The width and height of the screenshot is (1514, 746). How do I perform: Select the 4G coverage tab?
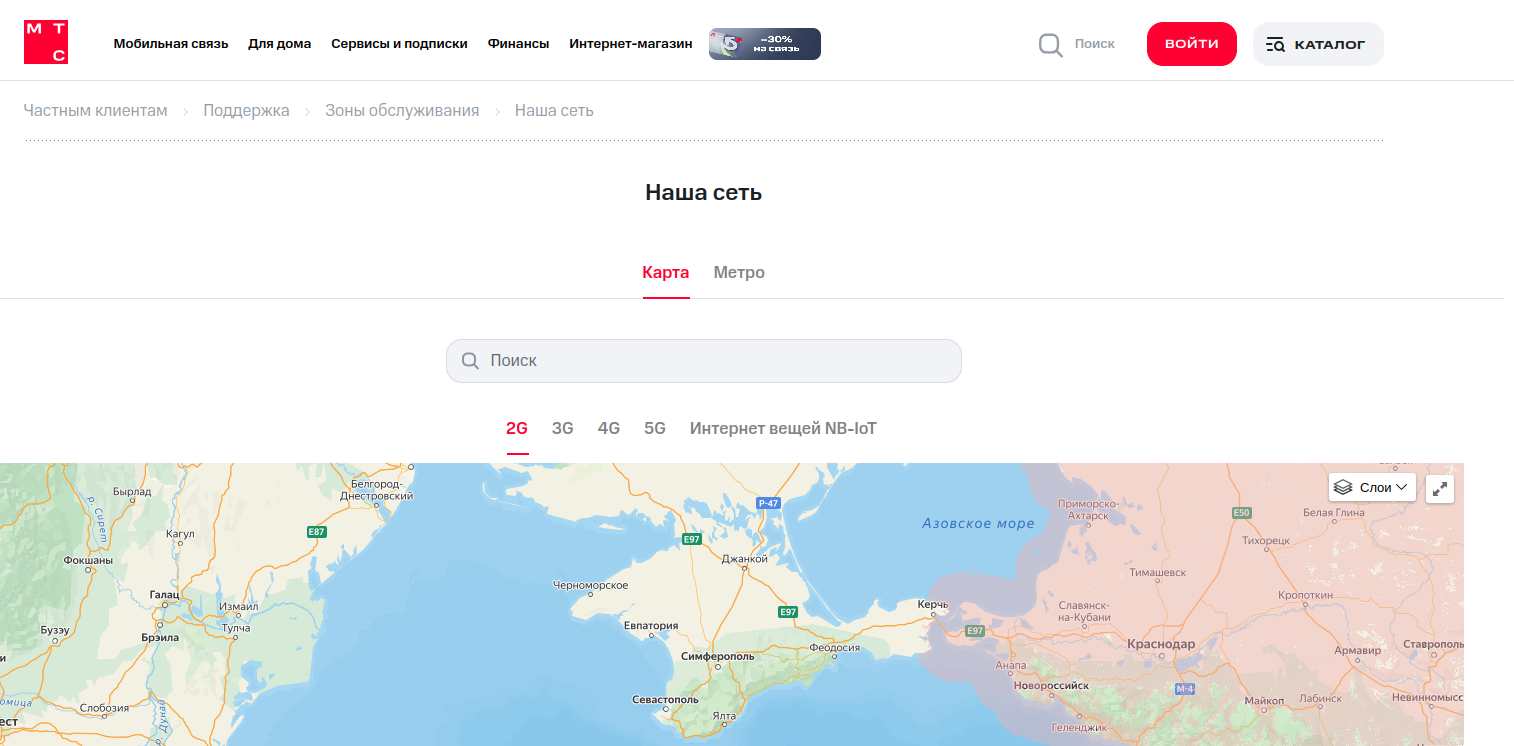[609, 429]
